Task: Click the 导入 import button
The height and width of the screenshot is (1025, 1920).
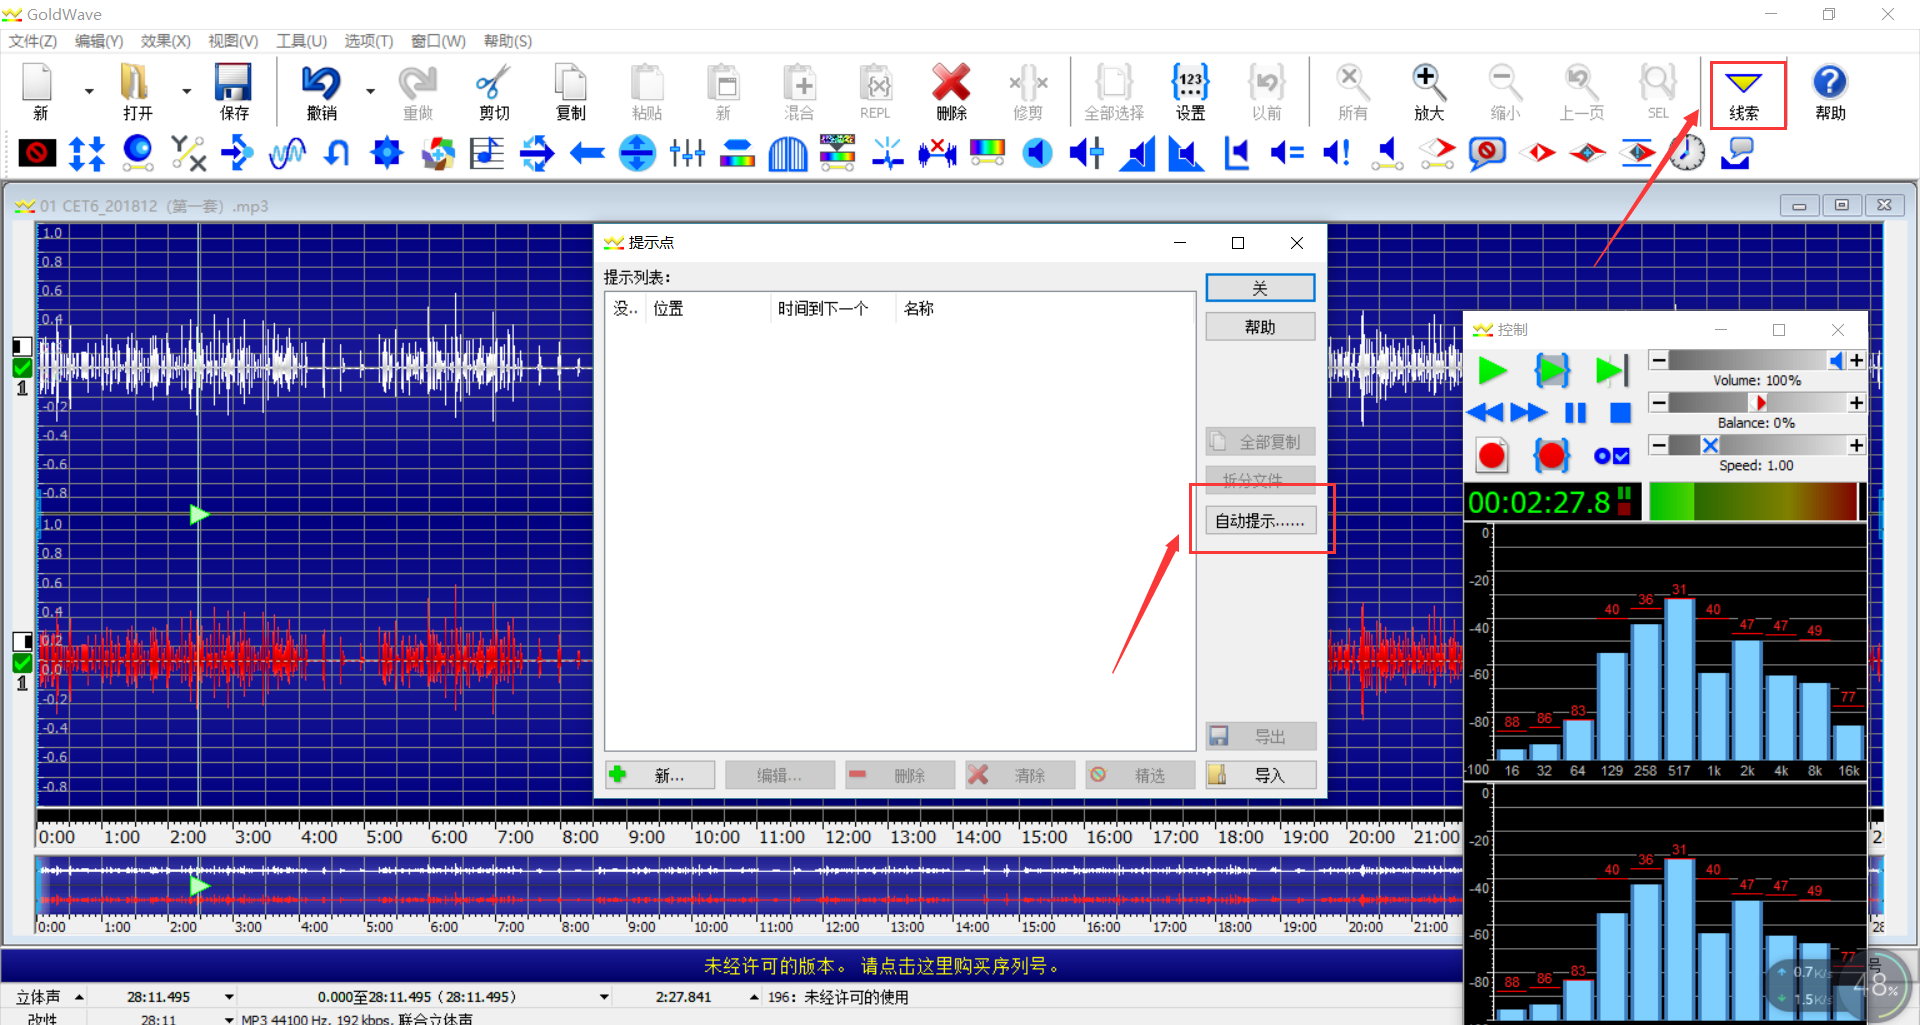Action: tap(1260, 775)
